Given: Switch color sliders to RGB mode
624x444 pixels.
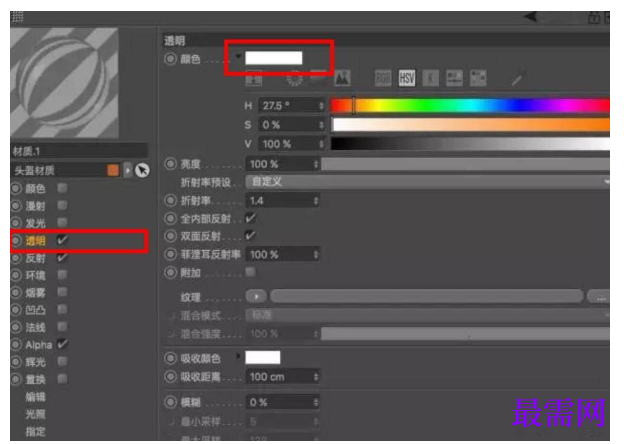Looking at the screenshot, I should pyautogui.click(x=383, y=78).
